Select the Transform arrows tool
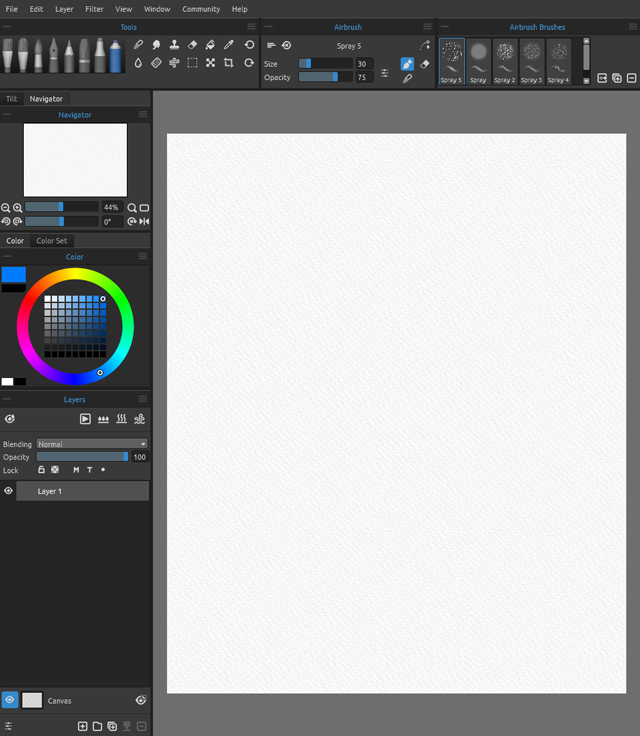The height and width of the screenshot is (736, 640). click(210, 62)
